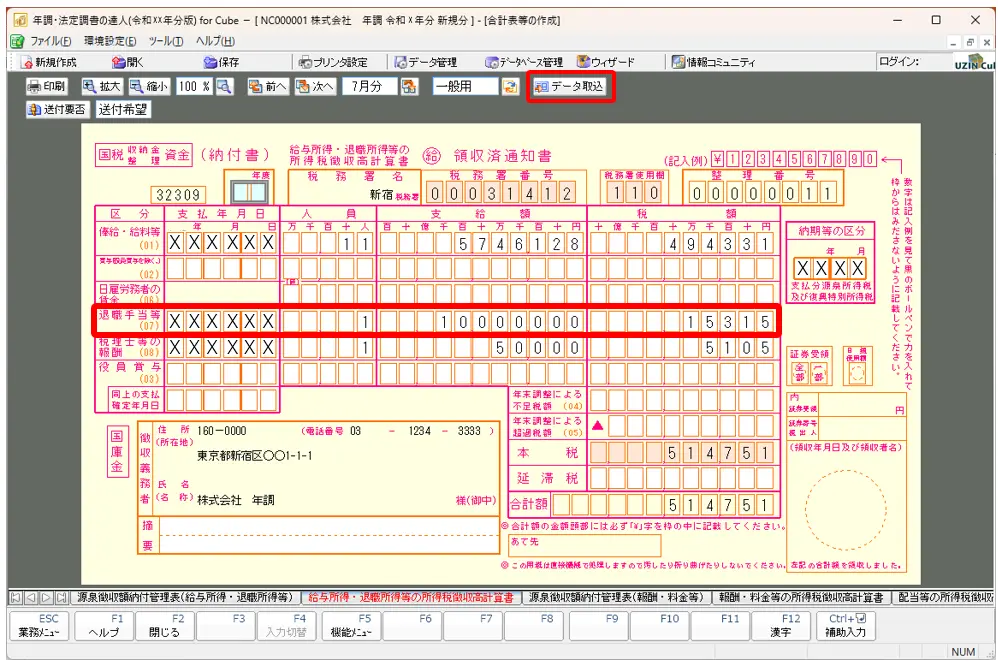Click the データ取込 import button
The width and height of the screenshot is (998, 665).
coord(570,86)
